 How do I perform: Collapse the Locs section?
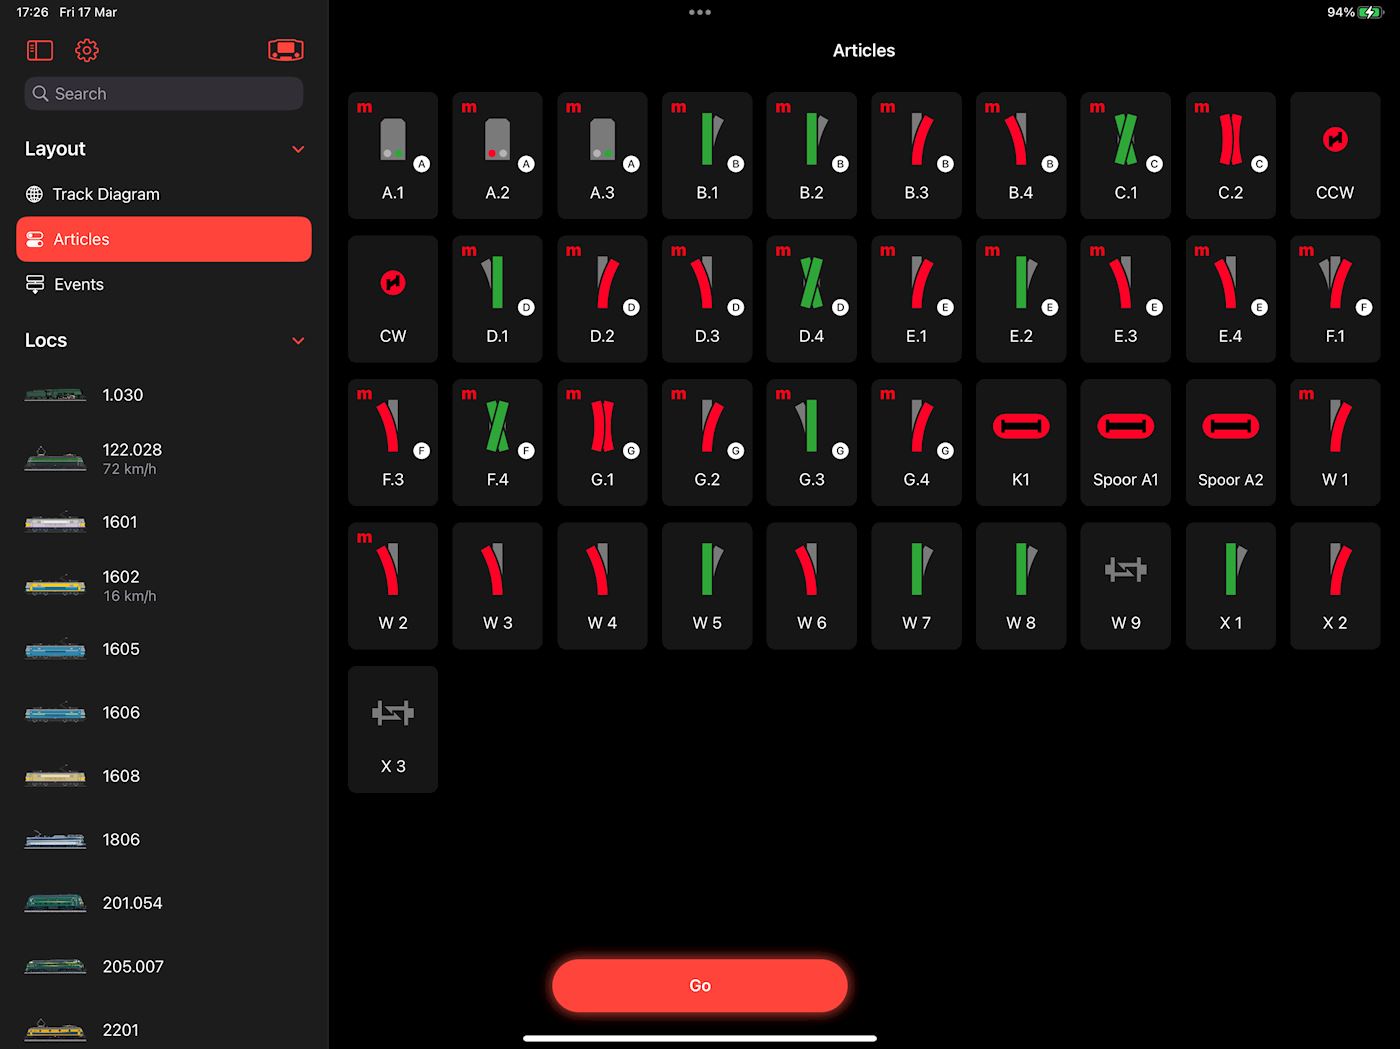tap(298, 341)
